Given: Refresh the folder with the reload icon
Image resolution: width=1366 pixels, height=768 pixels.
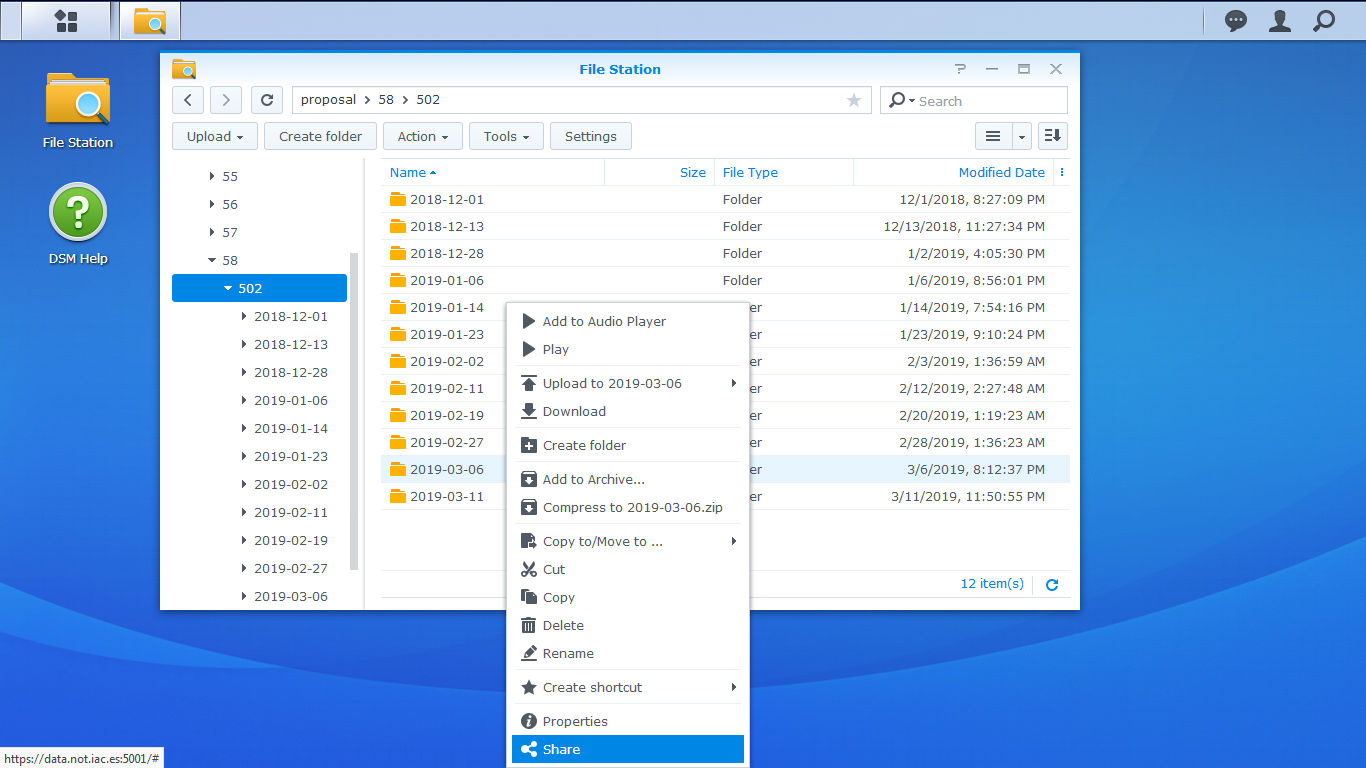Looking at the screenshot, I should pyautogui.click(x=267, y=100).
